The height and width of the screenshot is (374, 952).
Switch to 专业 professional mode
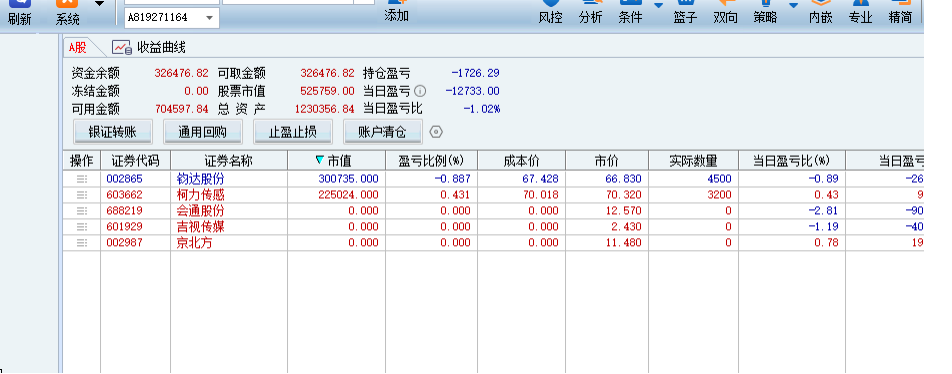tap(860, 12)
